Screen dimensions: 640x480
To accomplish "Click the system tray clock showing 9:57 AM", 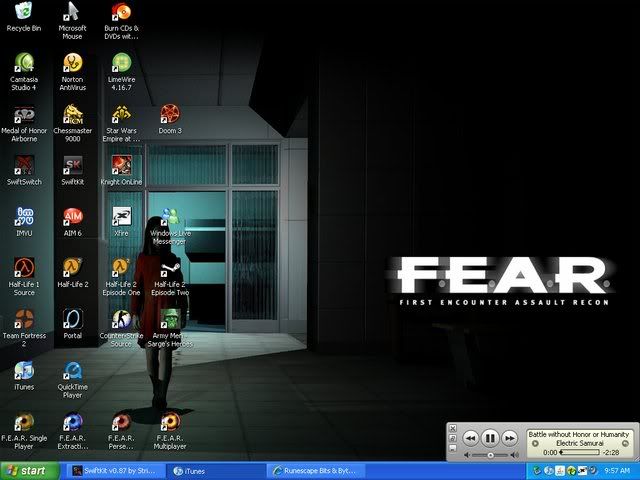I will (x=617, y=471).
